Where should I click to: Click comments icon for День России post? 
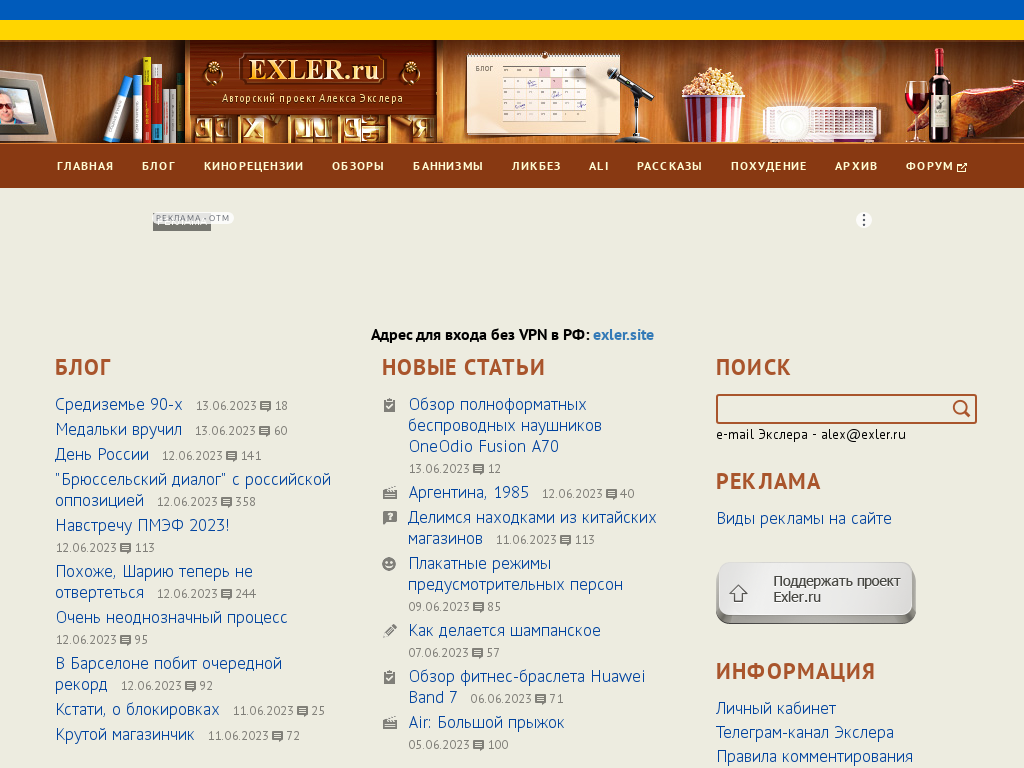click(231, 456)
